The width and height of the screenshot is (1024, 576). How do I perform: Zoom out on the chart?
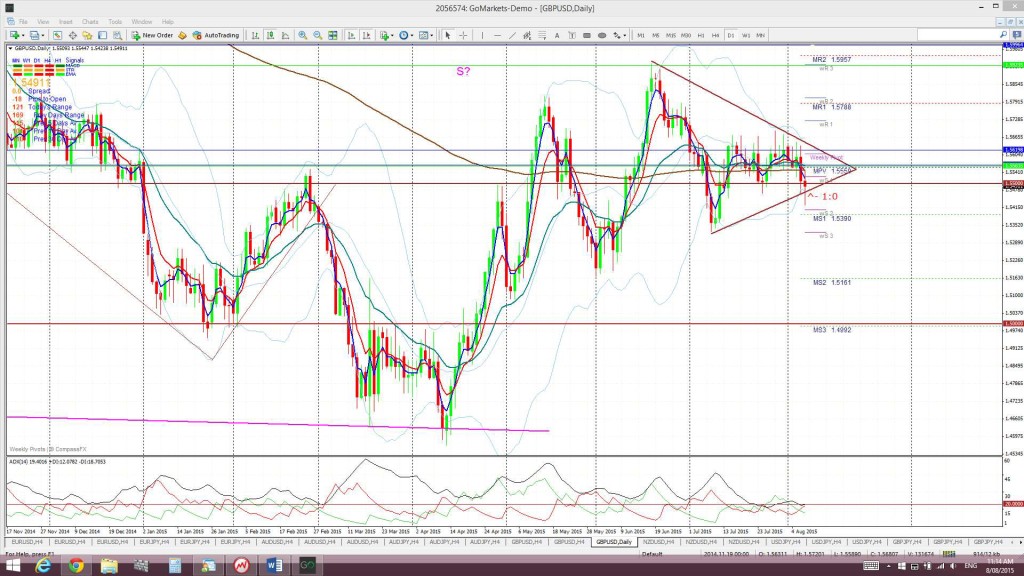click(317, 35)
